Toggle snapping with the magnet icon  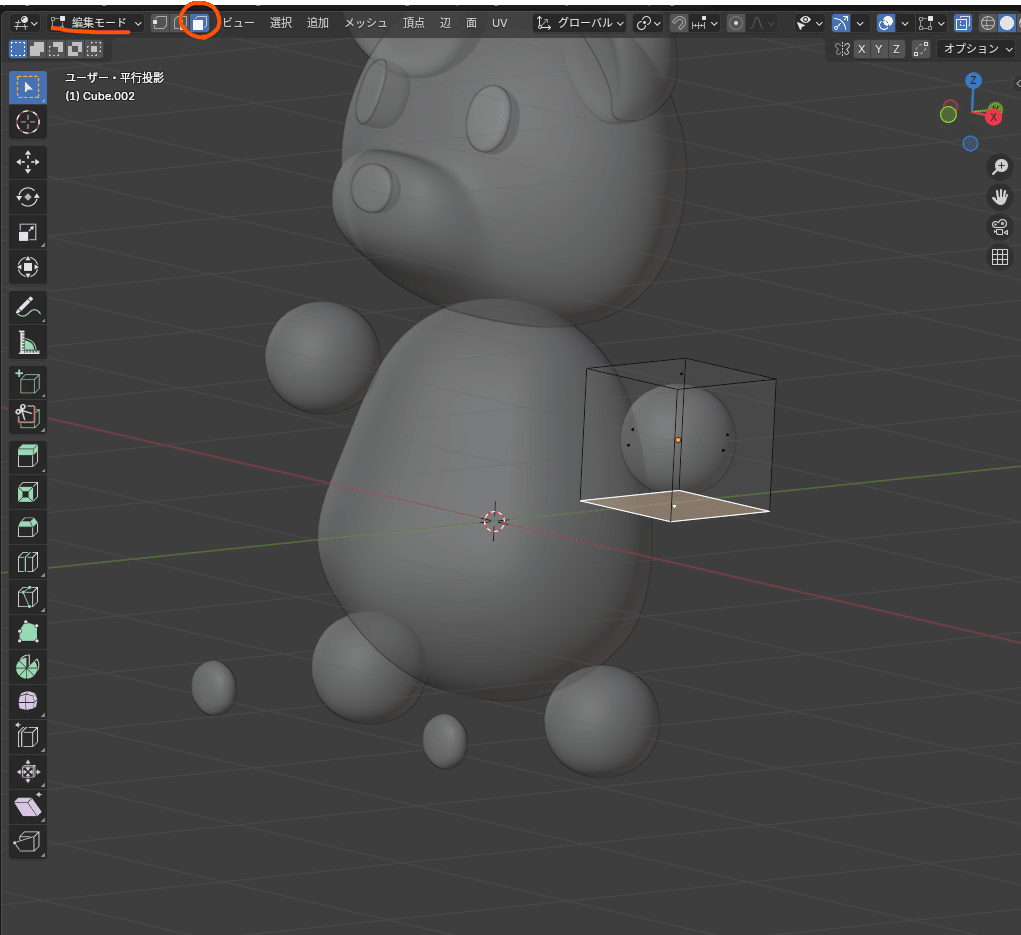click(x=679, y=23)
